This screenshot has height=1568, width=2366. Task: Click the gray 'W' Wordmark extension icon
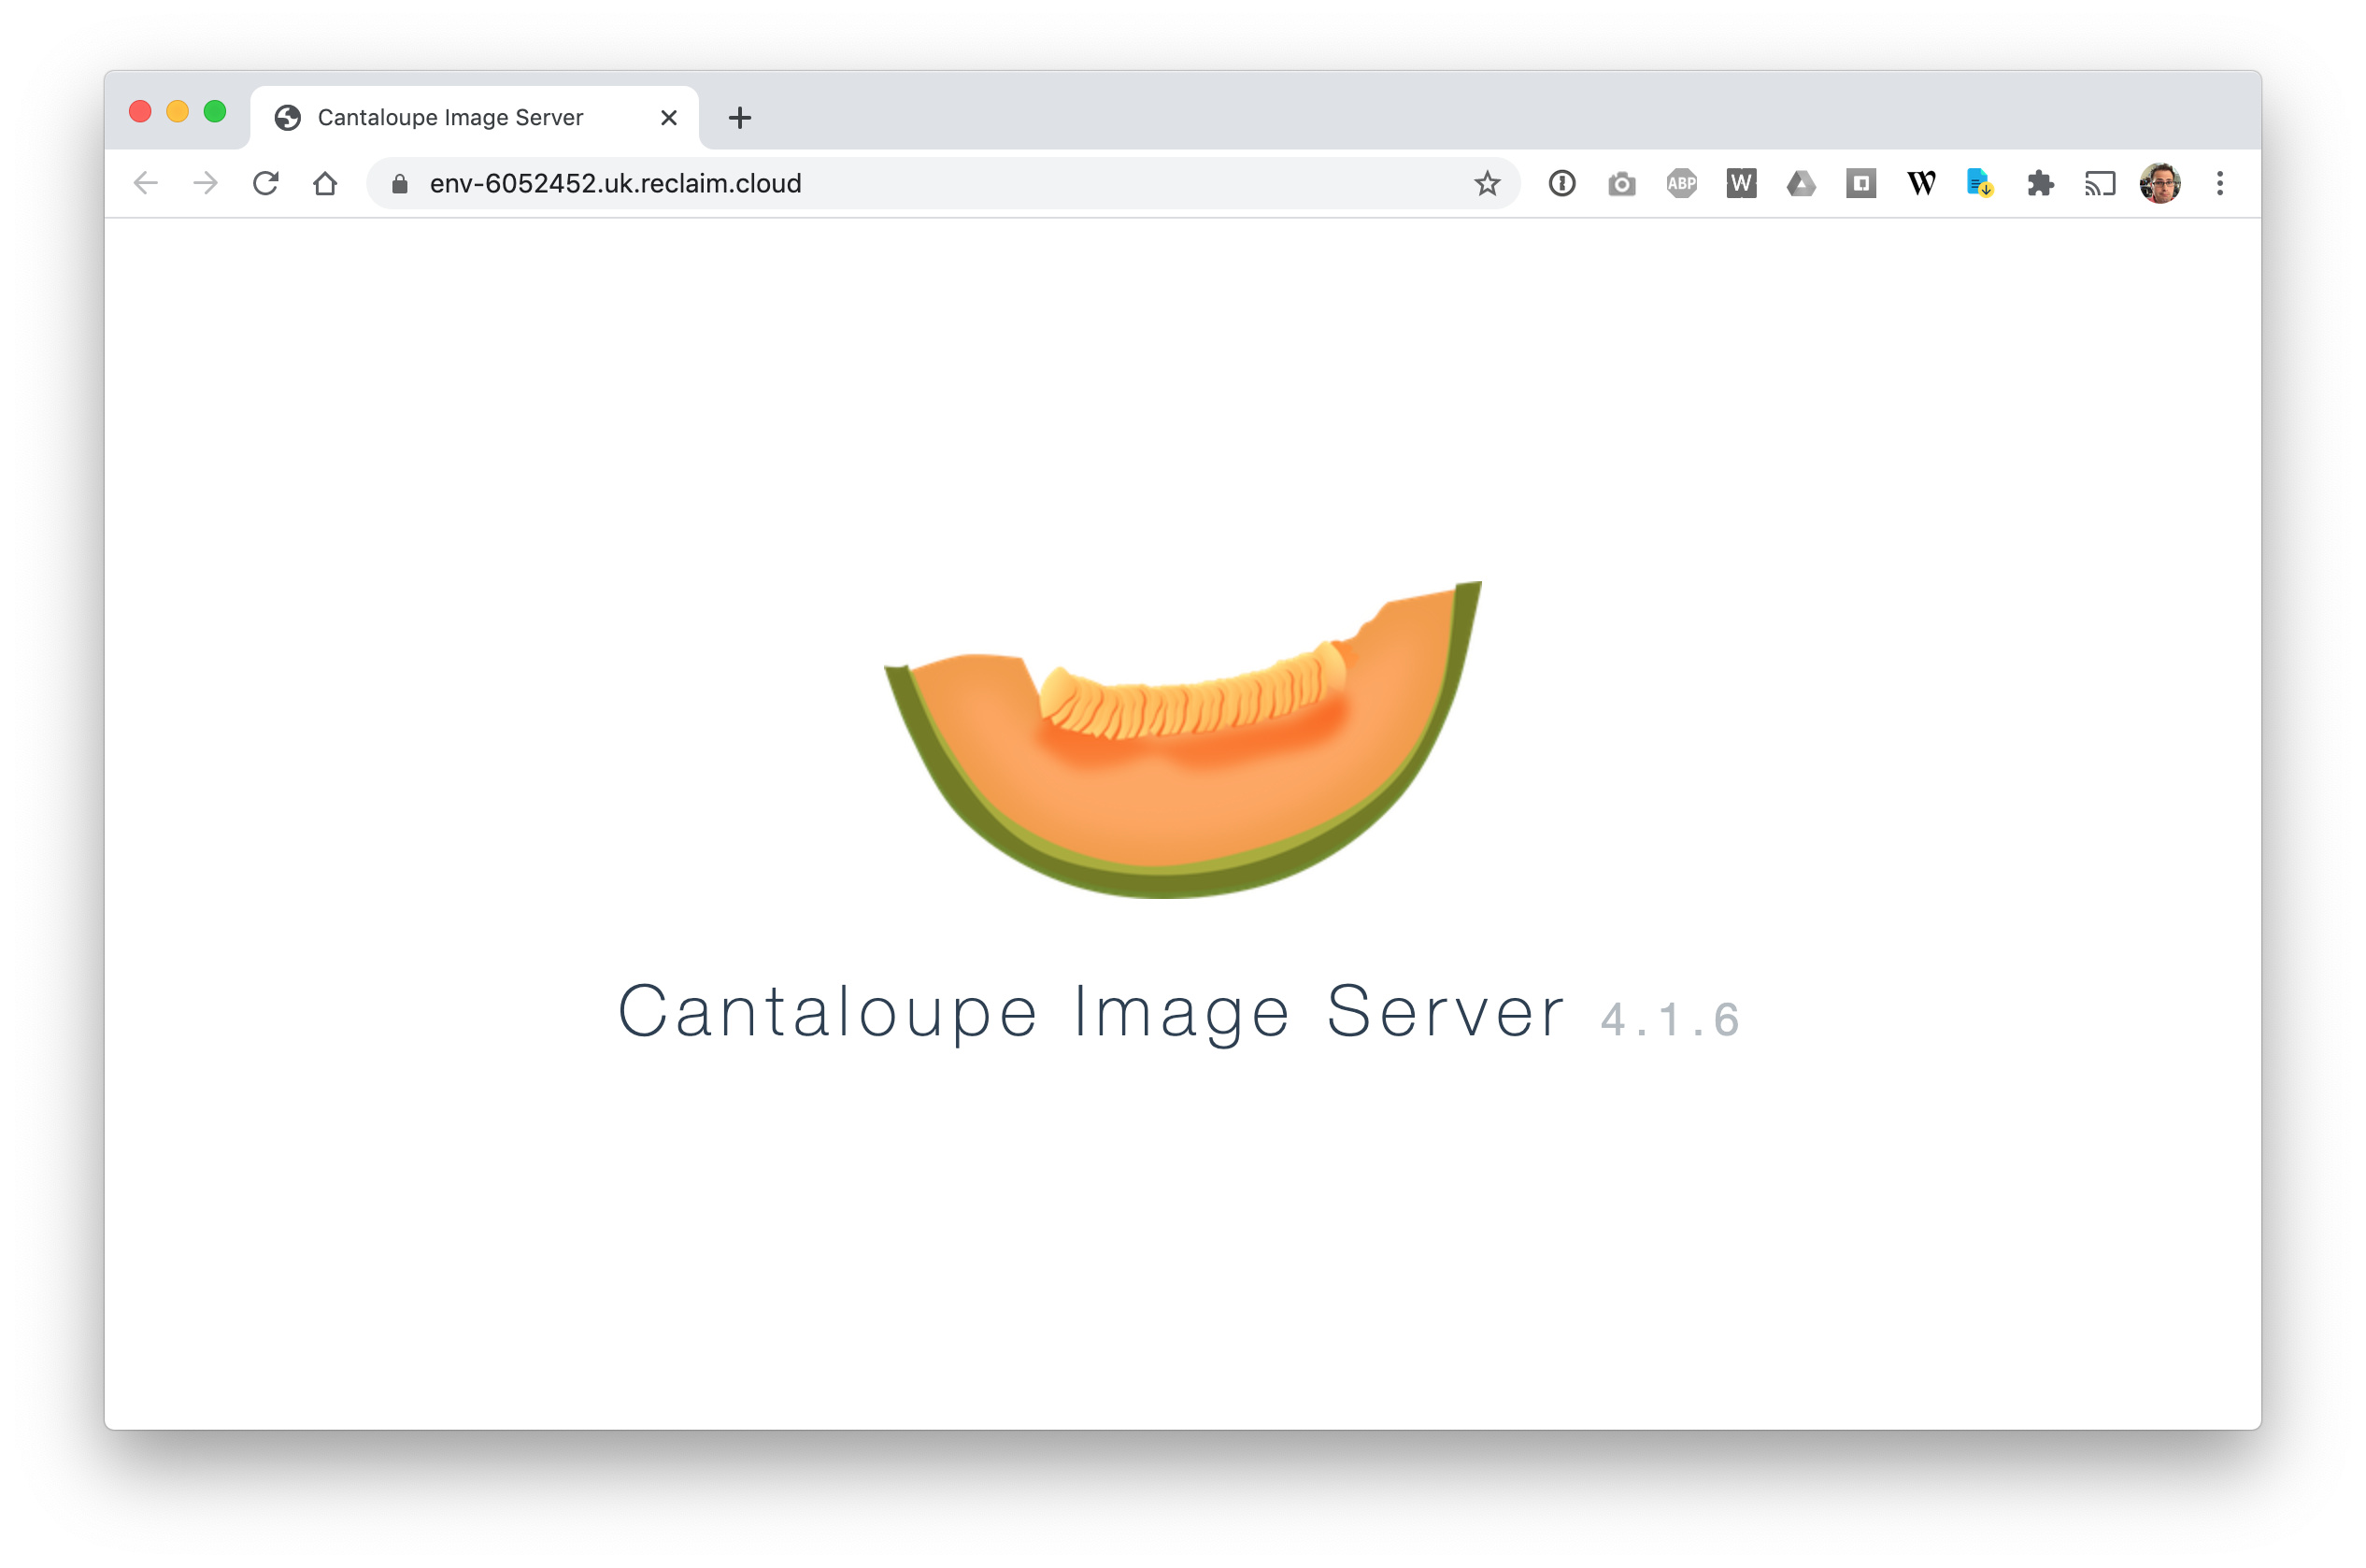tap(1741, 183)
